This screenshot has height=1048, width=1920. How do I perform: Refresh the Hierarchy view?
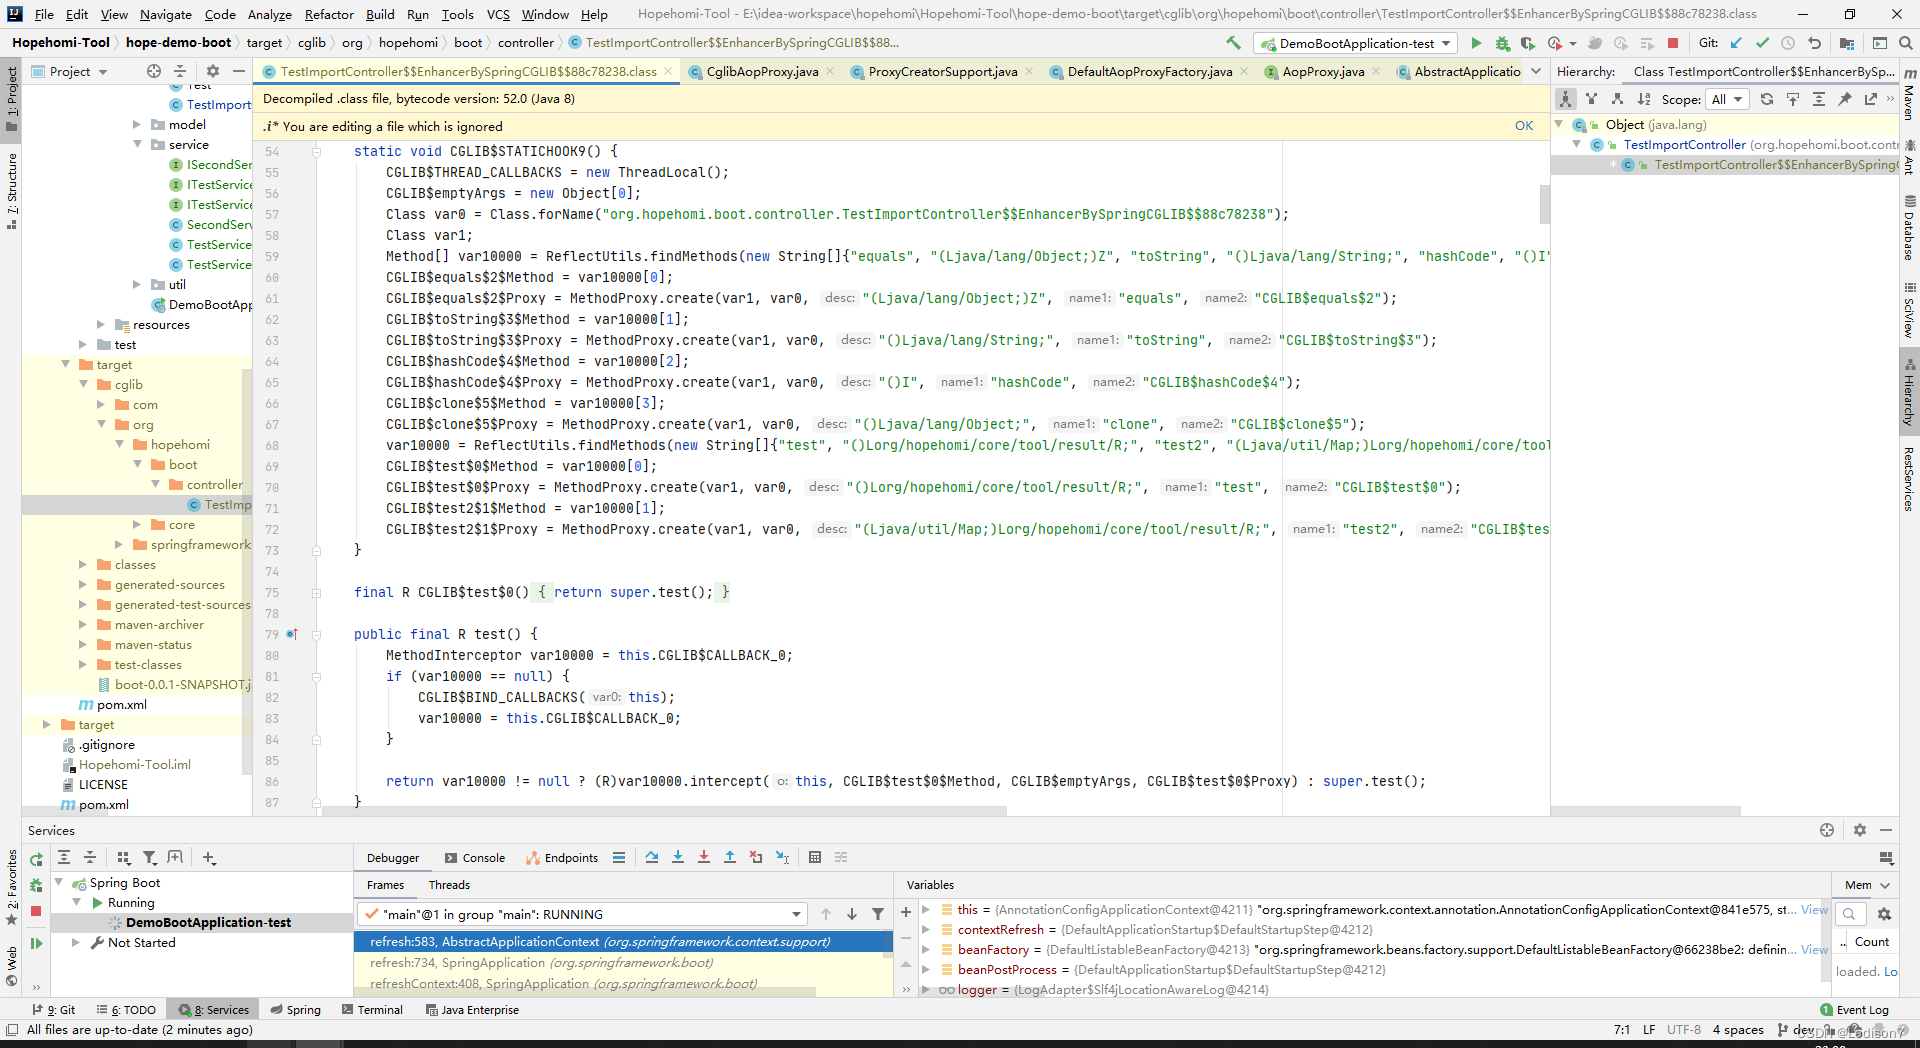(x=1767, y=99)
